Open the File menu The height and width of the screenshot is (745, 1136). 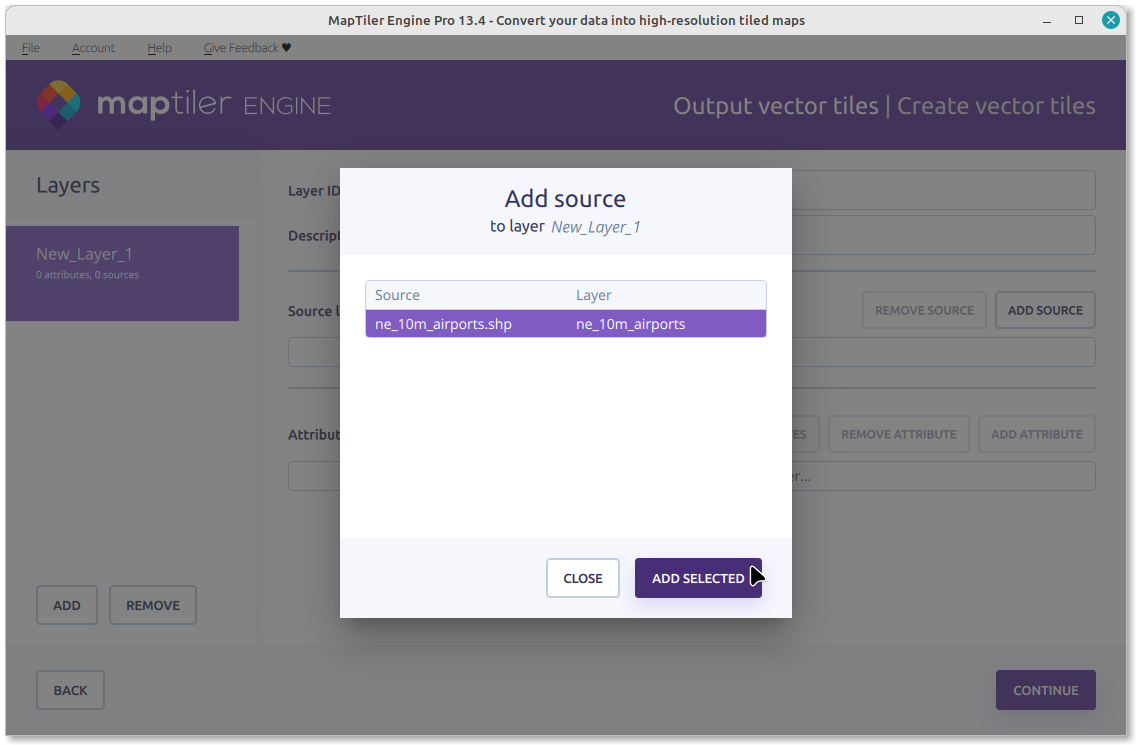click(x=30, y=47)
